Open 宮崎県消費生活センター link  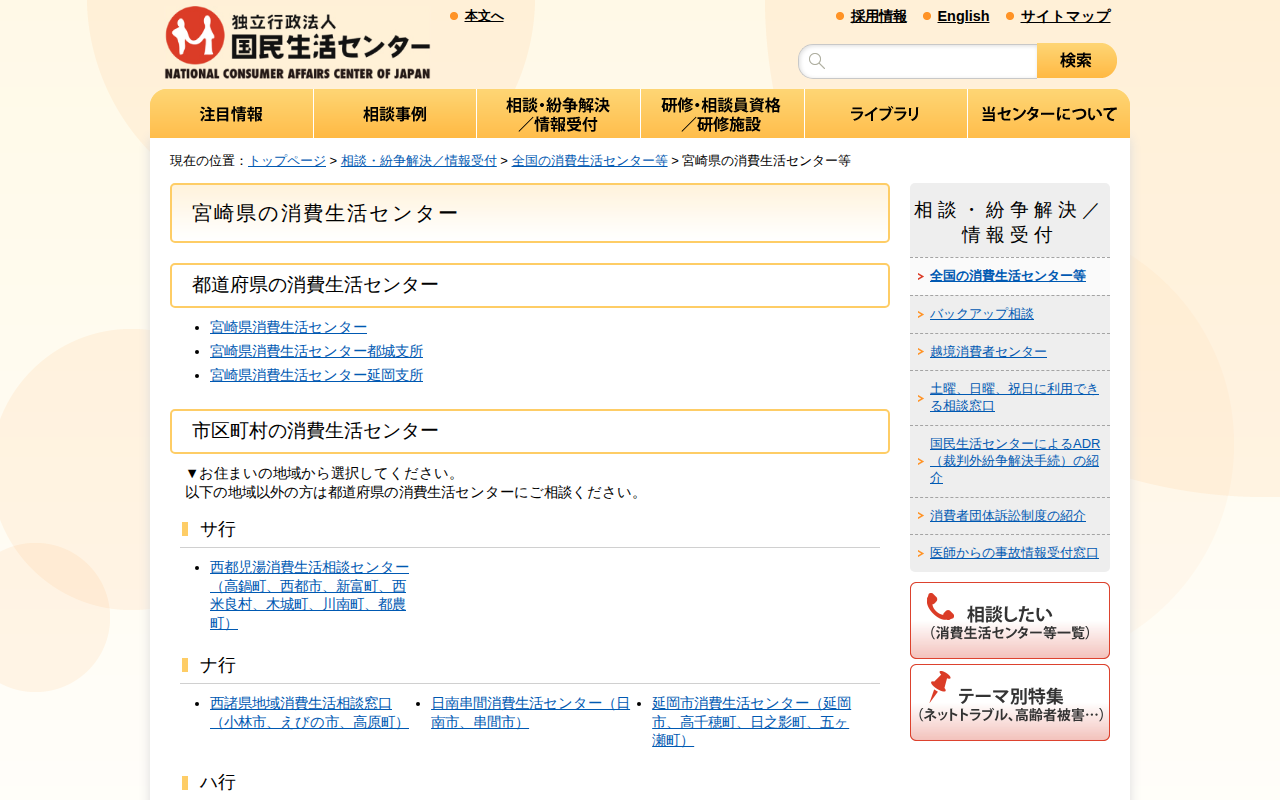tap(287, 327)
